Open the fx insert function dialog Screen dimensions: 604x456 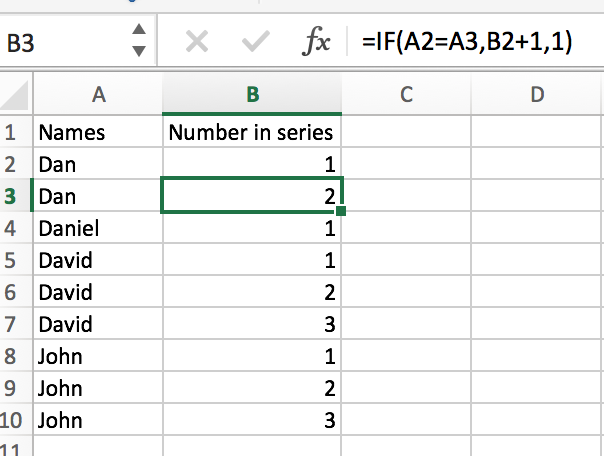pyautogui.click(x=316, y=42)
